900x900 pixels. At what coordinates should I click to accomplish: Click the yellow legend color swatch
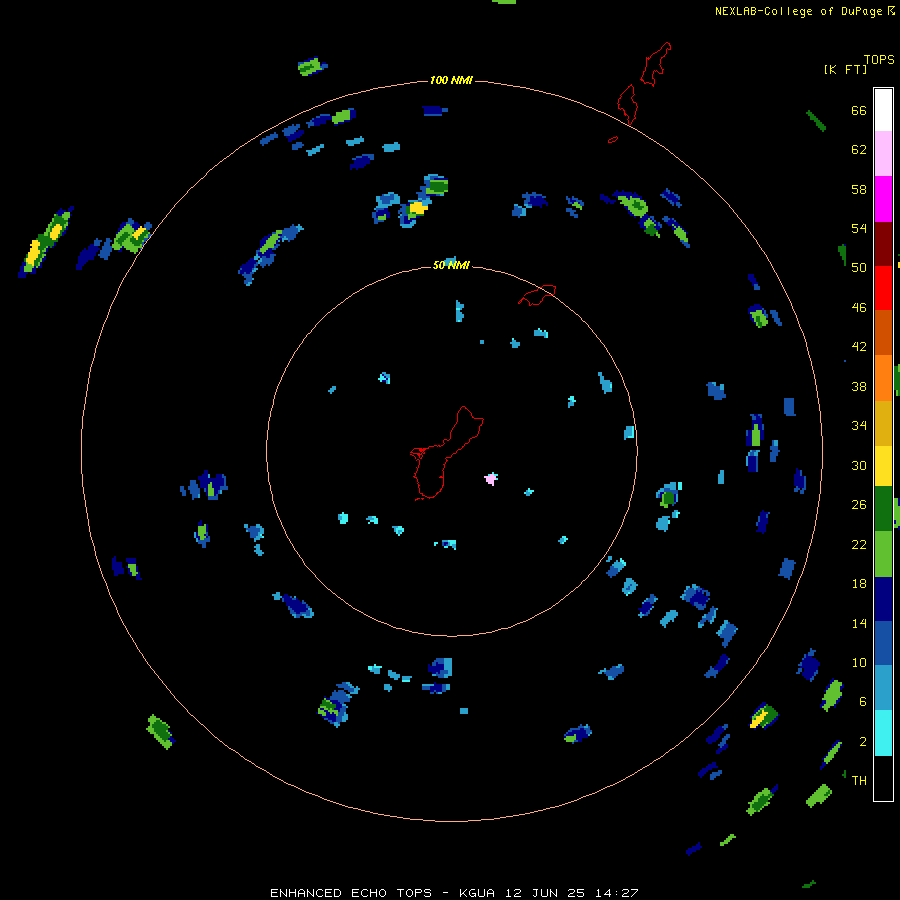[x=883, y=466]
